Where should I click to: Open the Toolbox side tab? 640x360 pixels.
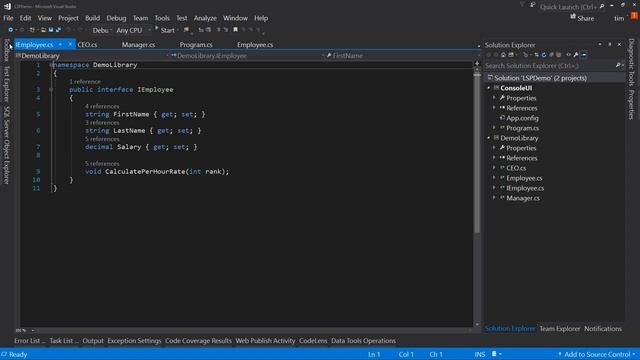[x=6, y=50]
